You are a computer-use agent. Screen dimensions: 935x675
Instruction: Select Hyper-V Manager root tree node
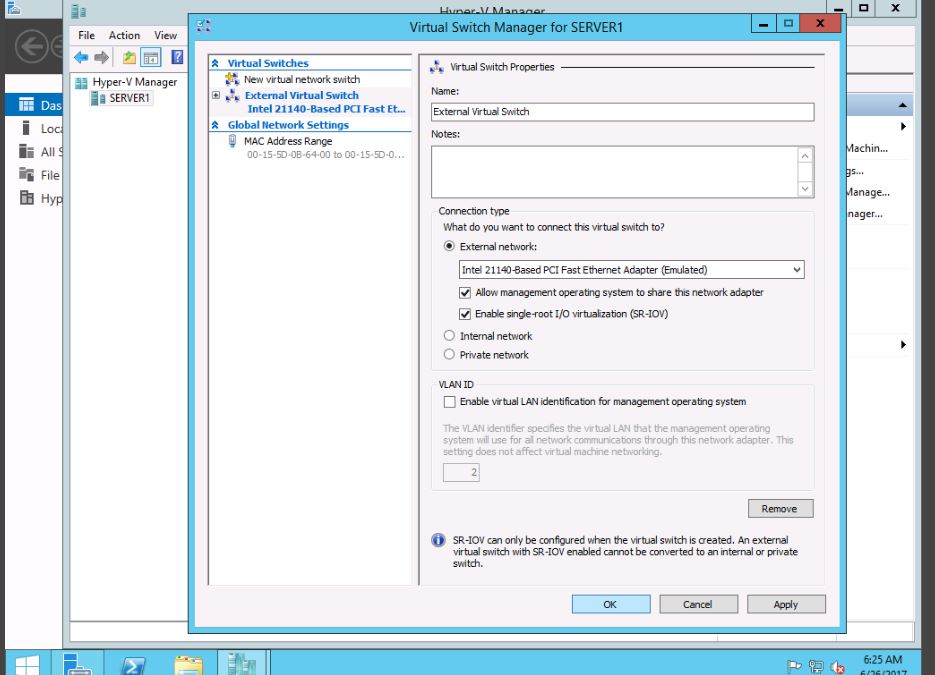coord(135,82)
